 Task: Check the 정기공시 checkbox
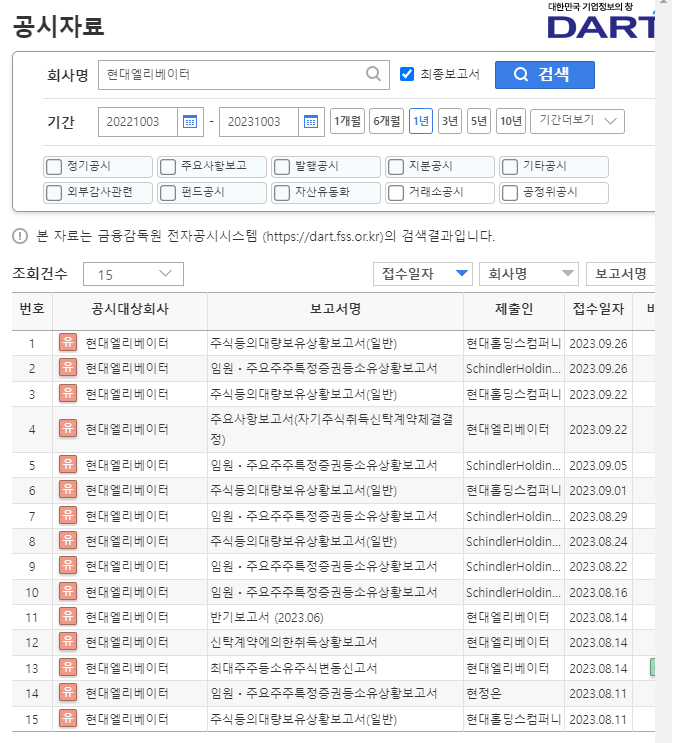coord(54,167)
